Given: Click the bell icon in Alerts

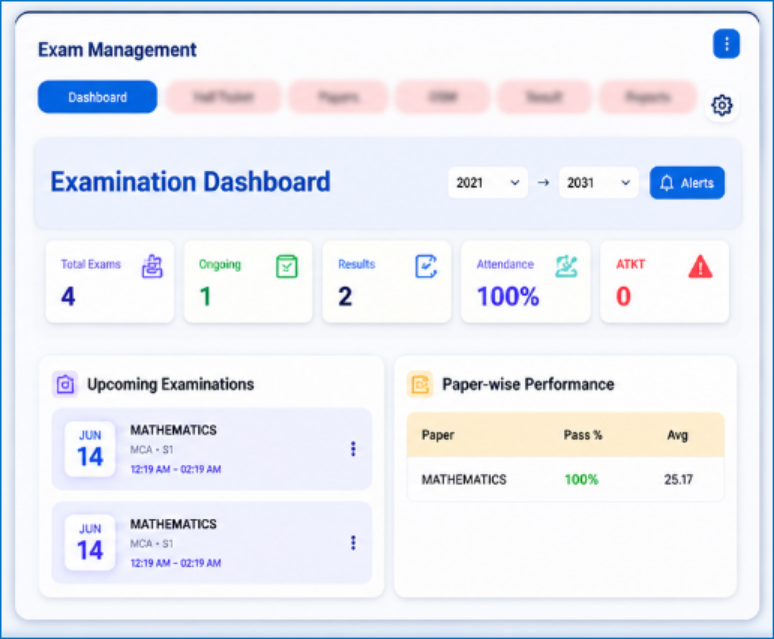Looking at the screenshot, I should [x=666, y=183].
